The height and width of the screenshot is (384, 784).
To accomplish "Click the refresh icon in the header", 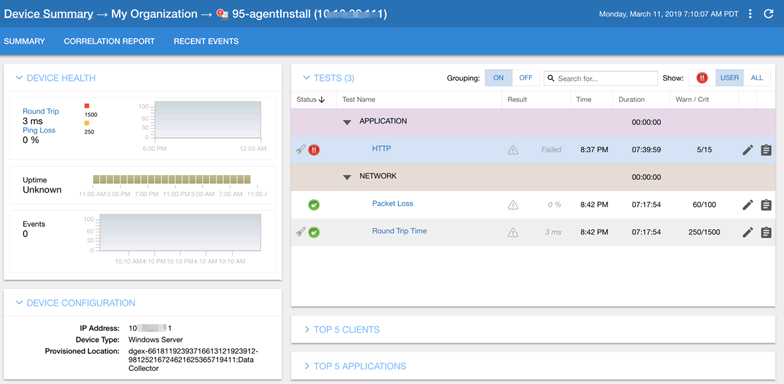I will tap(768, 14).
